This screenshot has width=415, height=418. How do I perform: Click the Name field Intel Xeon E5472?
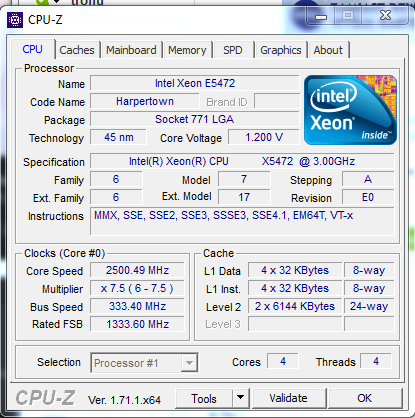pyautogui.click(x=195, y=83)
